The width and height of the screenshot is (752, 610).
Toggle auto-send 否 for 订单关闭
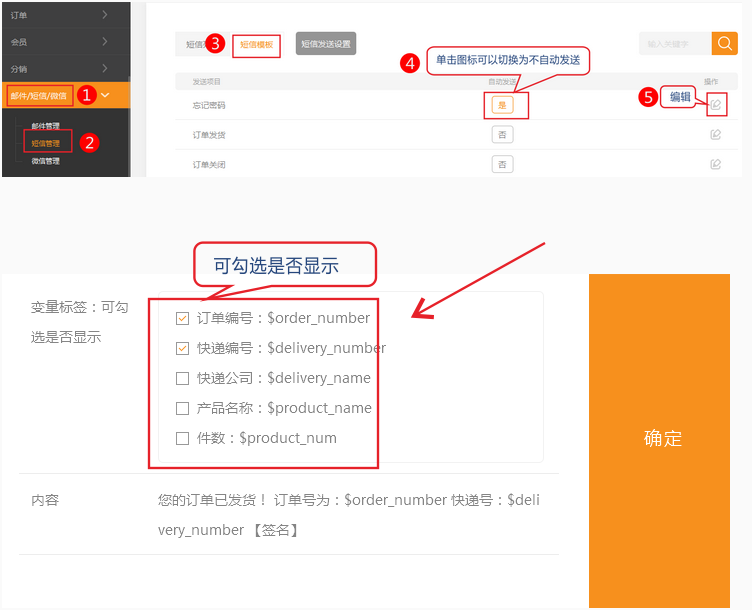502,164
